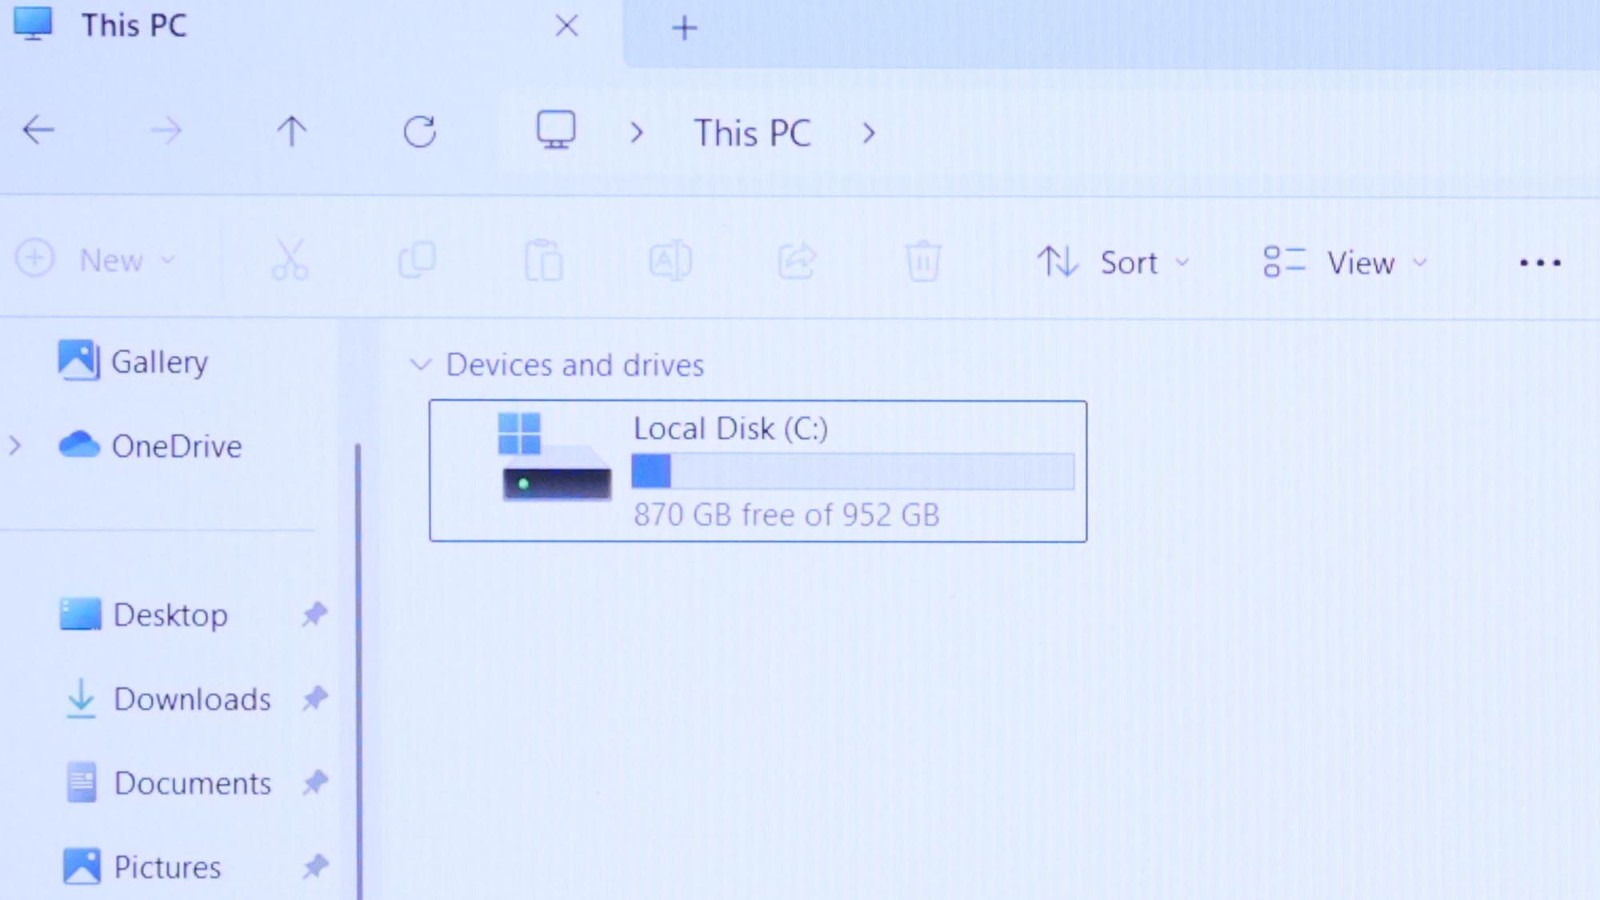Go back with the left arrow button
This screenshot has height=900, width=1600.
click(x=39, y=130)
